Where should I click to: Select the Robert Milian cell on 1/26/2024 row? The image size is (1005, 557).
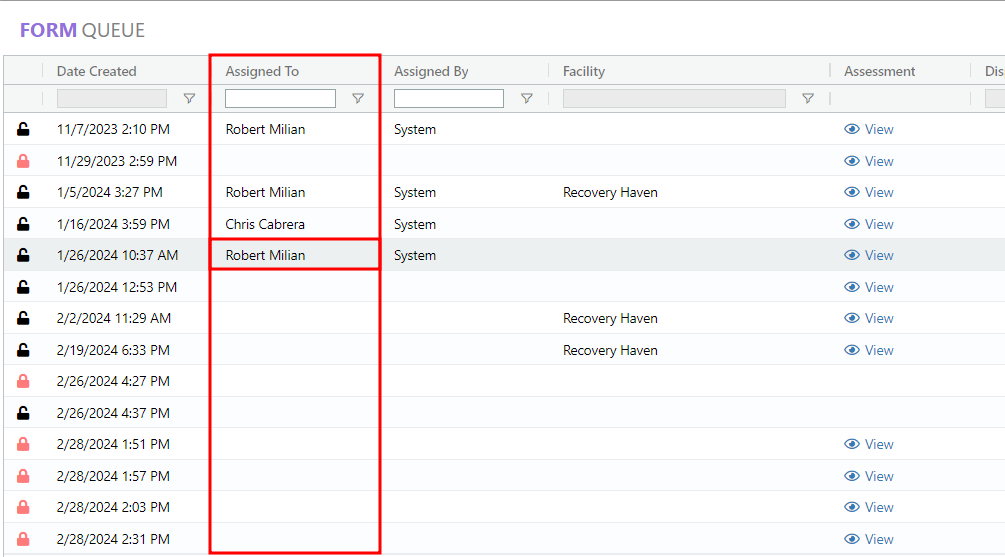pyautogui.click(x=266, y=255)
